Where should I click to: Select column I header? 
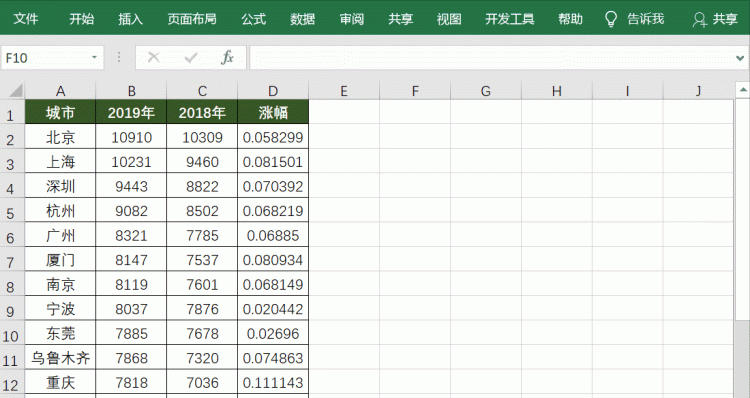click(x=627, y=91)
